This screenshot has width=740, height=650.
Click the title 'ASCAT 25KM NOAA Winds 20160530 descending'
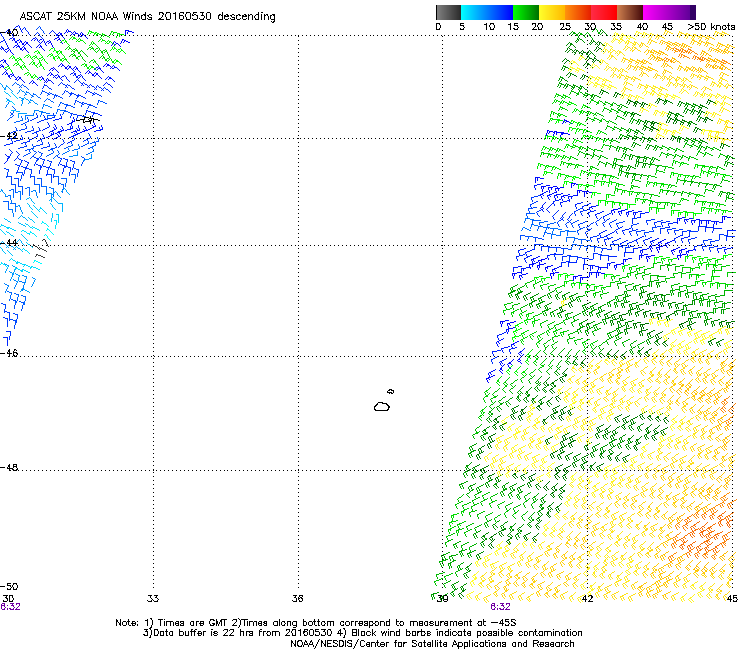pyautogui.click(x=147, y=17)
